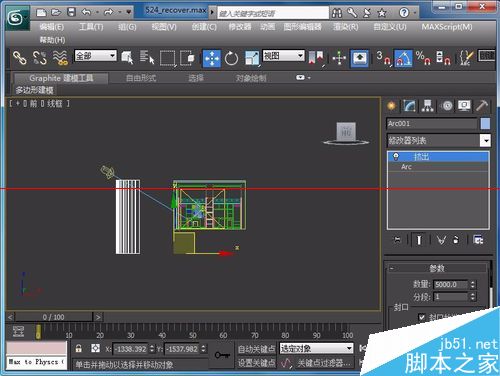The height and width of the screenshot is (376, 500).
Task: Click the Pin Stack icon below modifier stack
Action: 397,240
